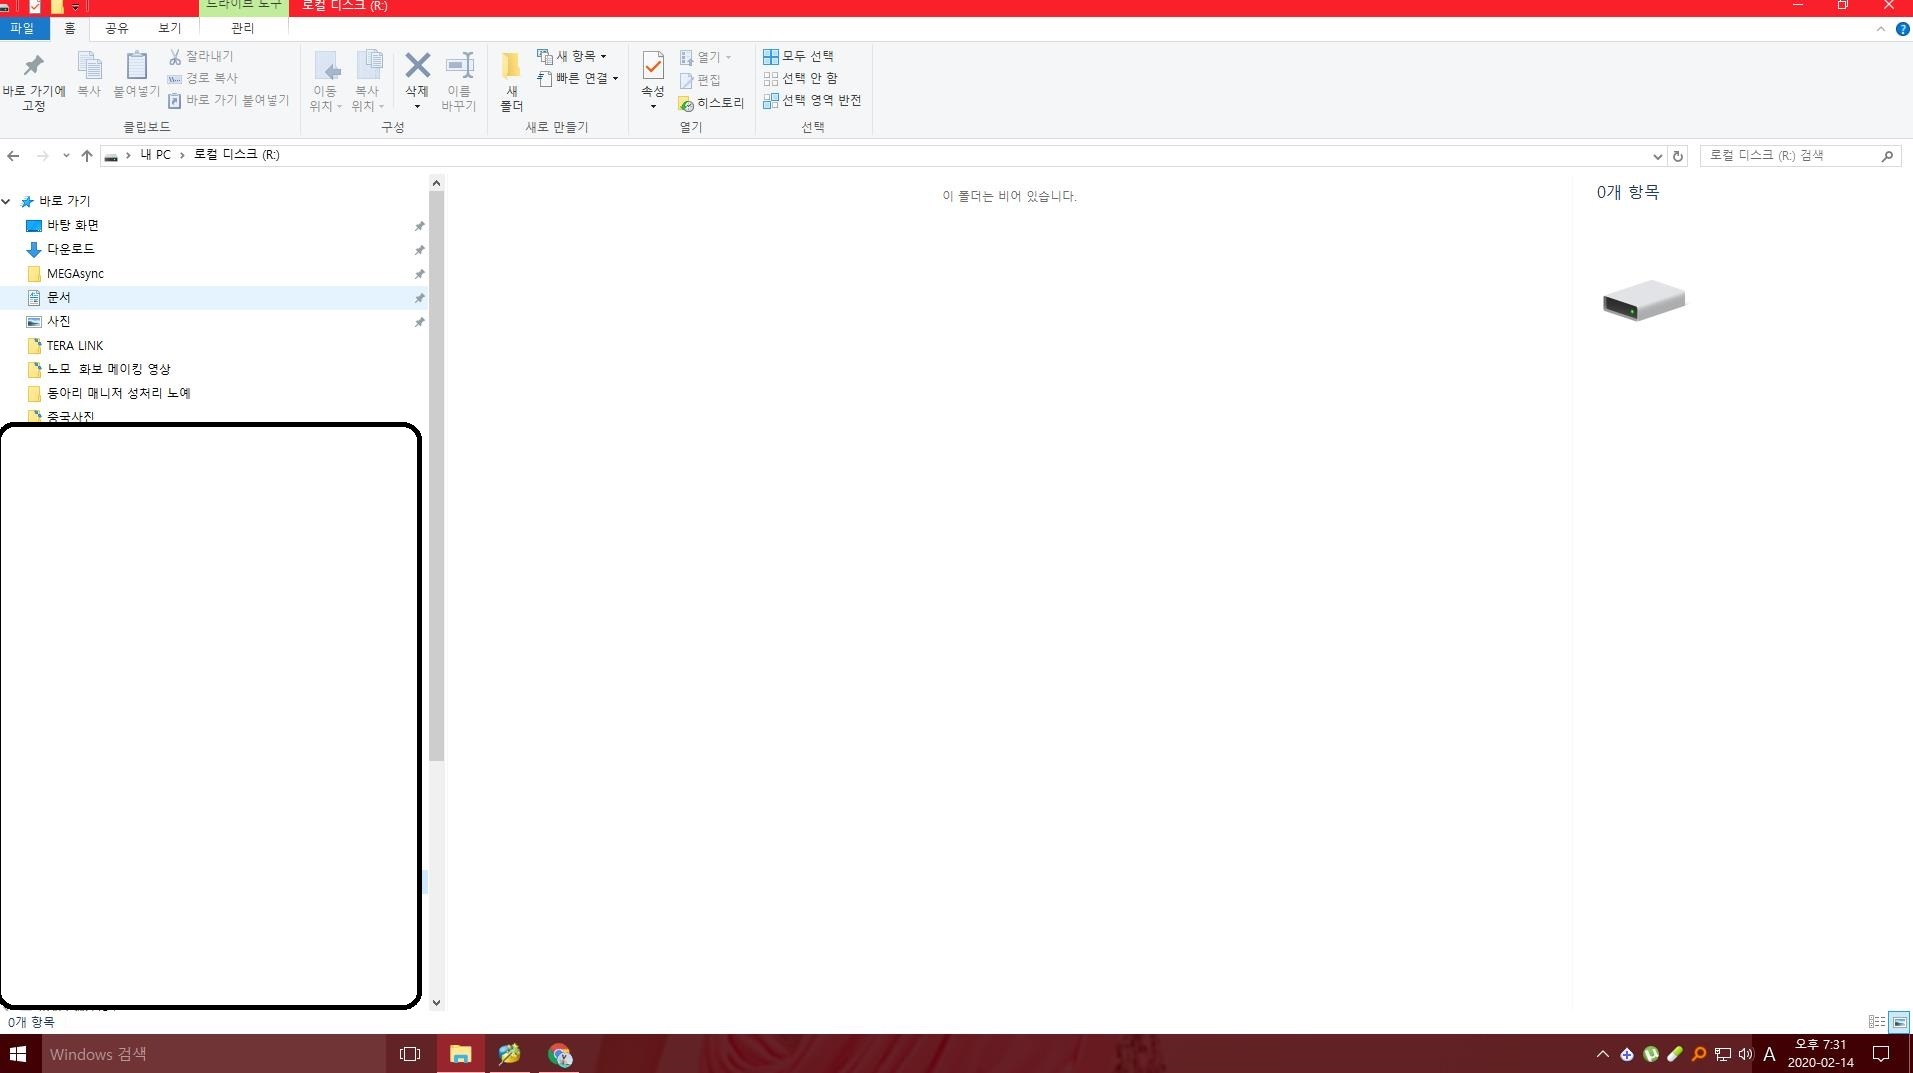The width and height of the screenshot is (1913, 1073).
Task: Collapse the ribbon with the top-right chevron
Action: (x=1880, y=29)
